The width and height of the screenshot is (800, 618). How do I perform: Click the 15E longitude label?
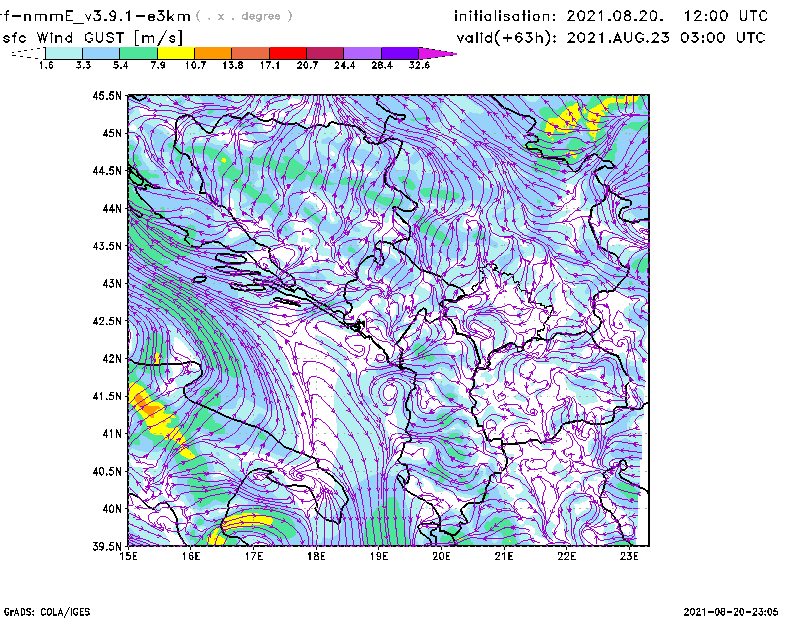128,556
